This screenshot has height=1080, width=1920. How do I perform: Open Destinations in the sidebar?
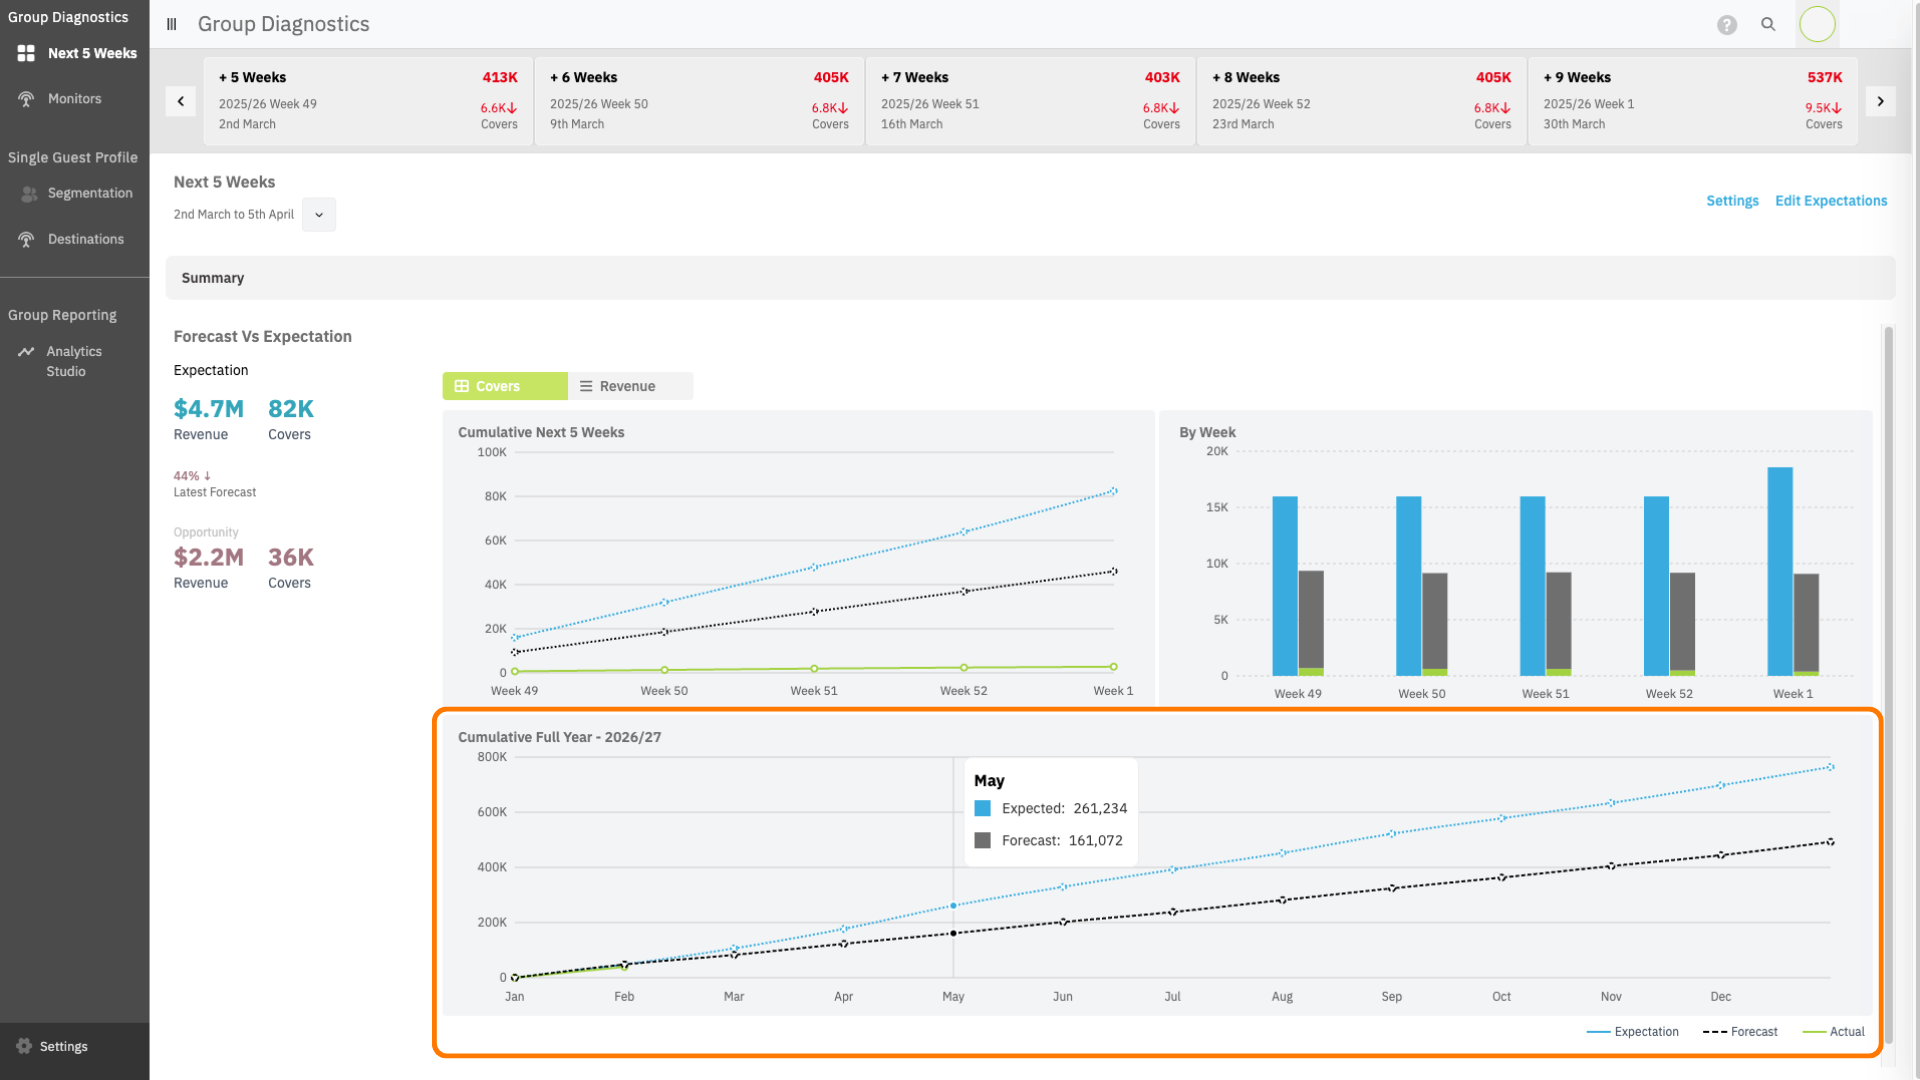click(x=85, y=239)
